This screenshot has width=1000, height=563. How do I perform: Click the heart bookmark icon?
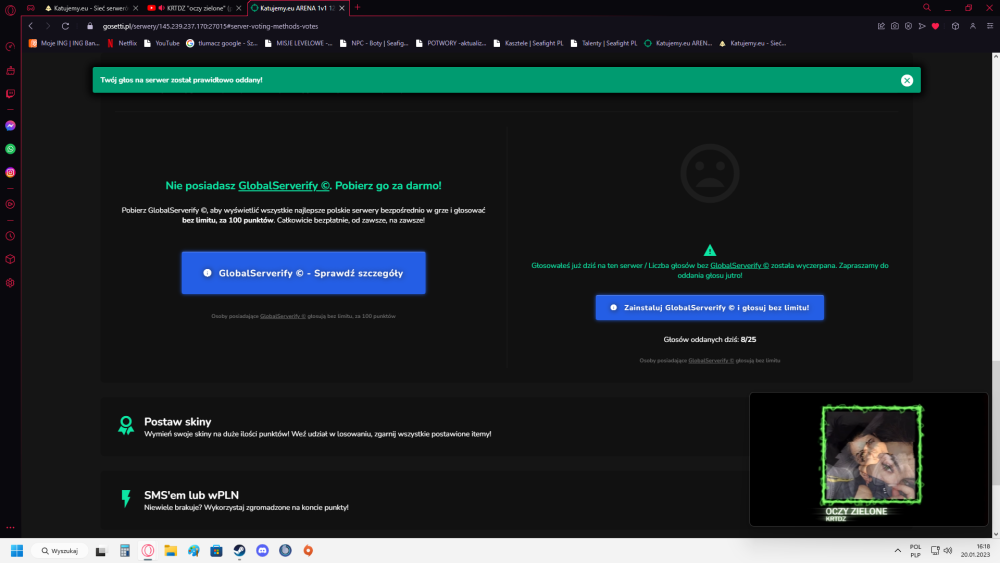[x=936, y=26]
